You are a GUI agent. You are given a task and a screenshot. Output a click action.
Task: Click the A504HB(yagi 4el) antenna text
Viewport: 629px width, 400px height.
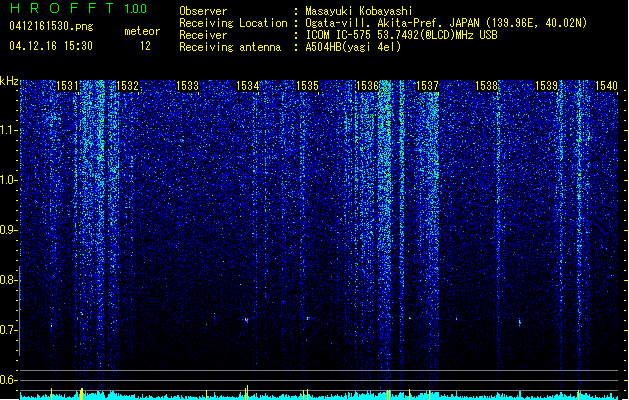(353, 47)
